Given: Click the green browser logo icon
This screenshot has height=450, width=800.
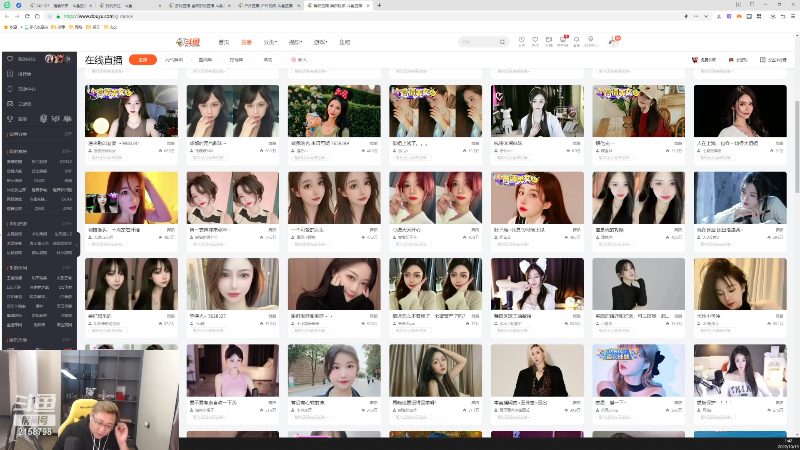Looking at the screenshot, I should [7, 5].
